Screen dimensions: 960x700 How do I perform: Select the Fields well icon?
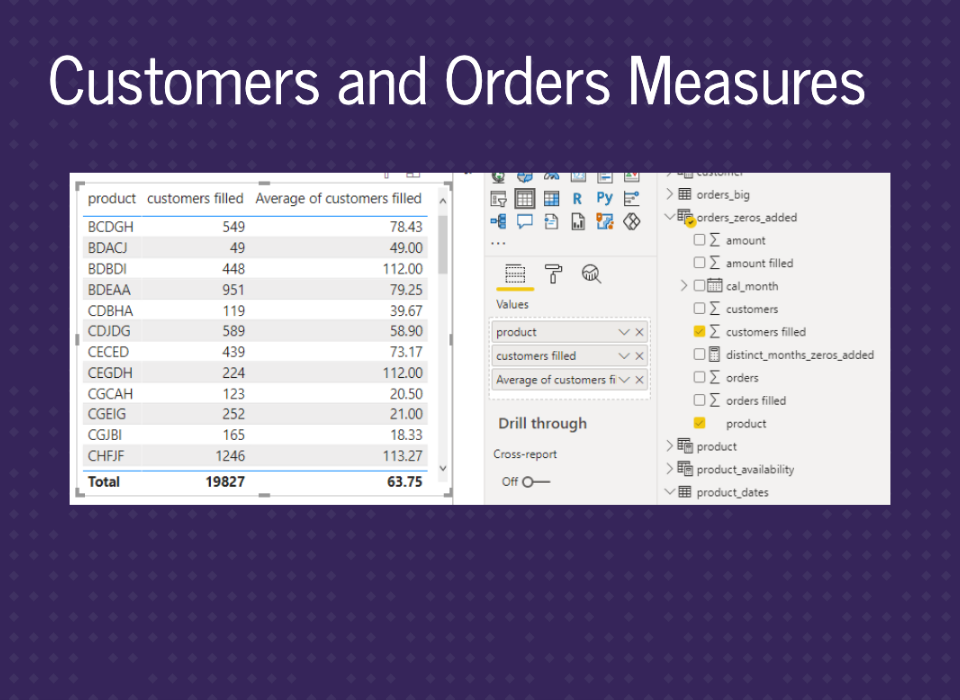pyautogui.click(x=514, y=274)
